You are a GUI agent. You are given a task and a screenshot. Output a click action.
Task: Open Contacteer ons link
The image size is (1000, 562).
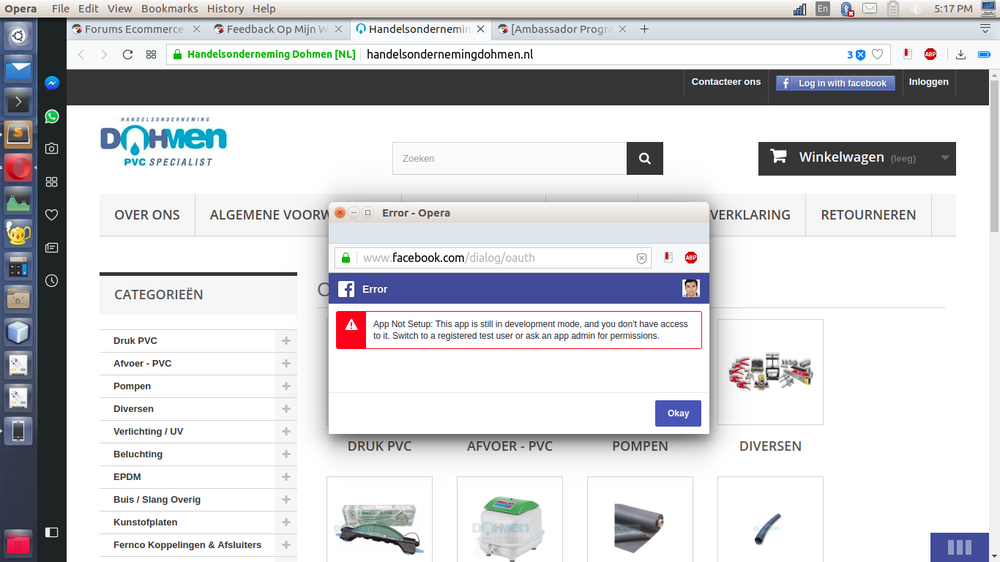[726, 82]
